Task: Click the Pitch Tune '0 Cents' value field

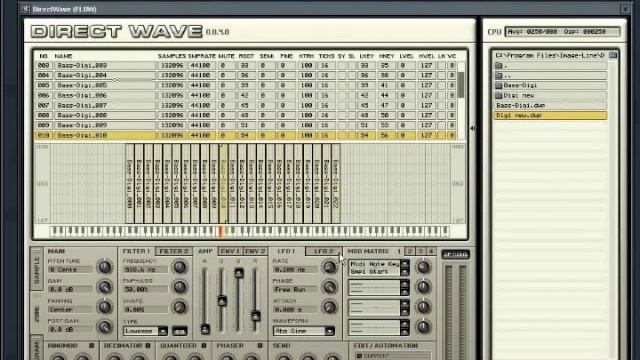Action: point(71,269)
